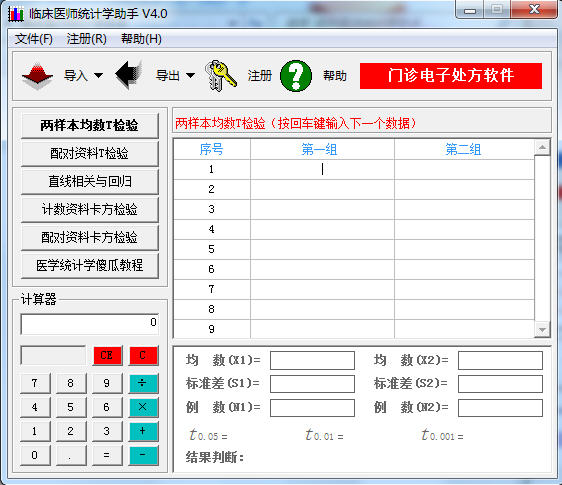
Task: Click the red pyramid import icon
Action: (37, 76)
